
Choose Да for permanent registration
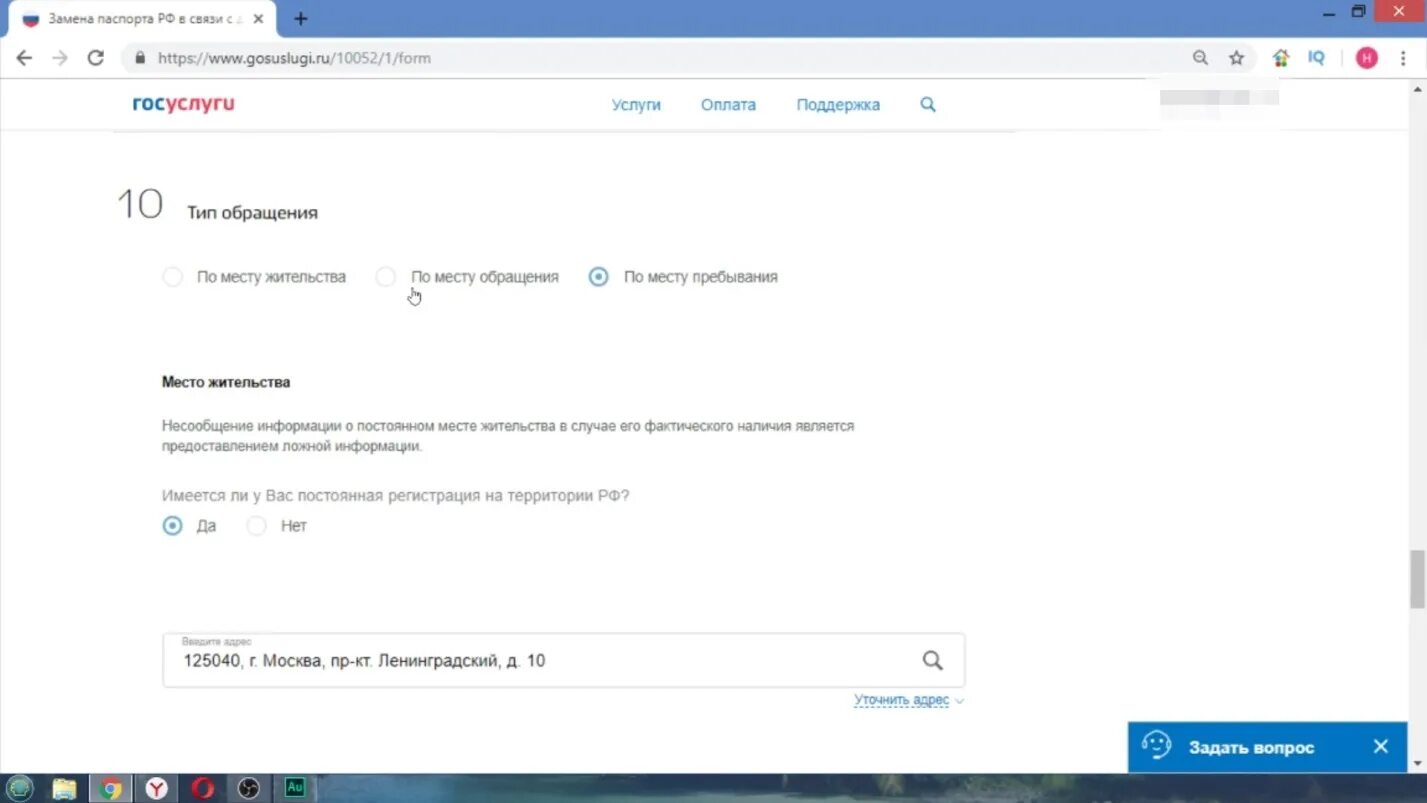(173, 526)
